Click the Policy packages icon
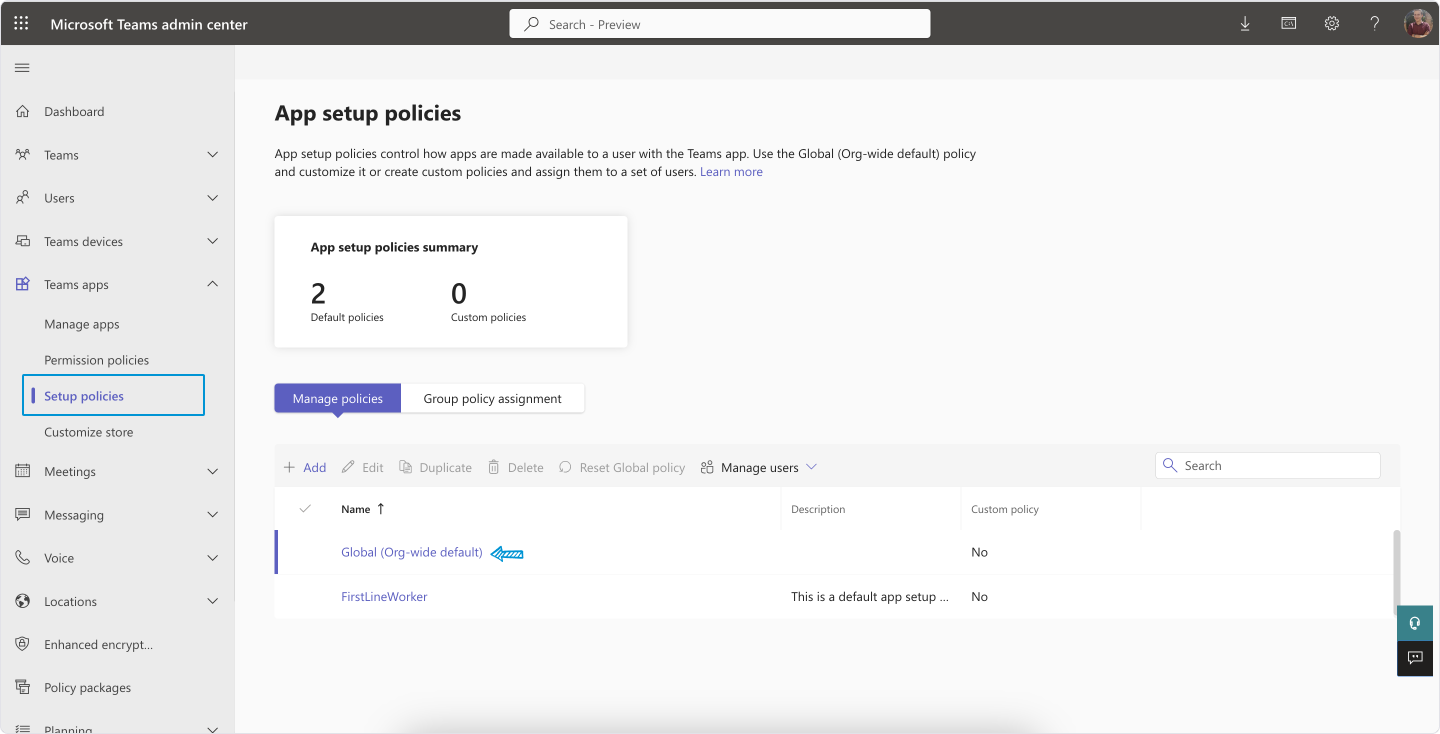1440x734 pixels. pyautogui.click(x=23, y=687)
